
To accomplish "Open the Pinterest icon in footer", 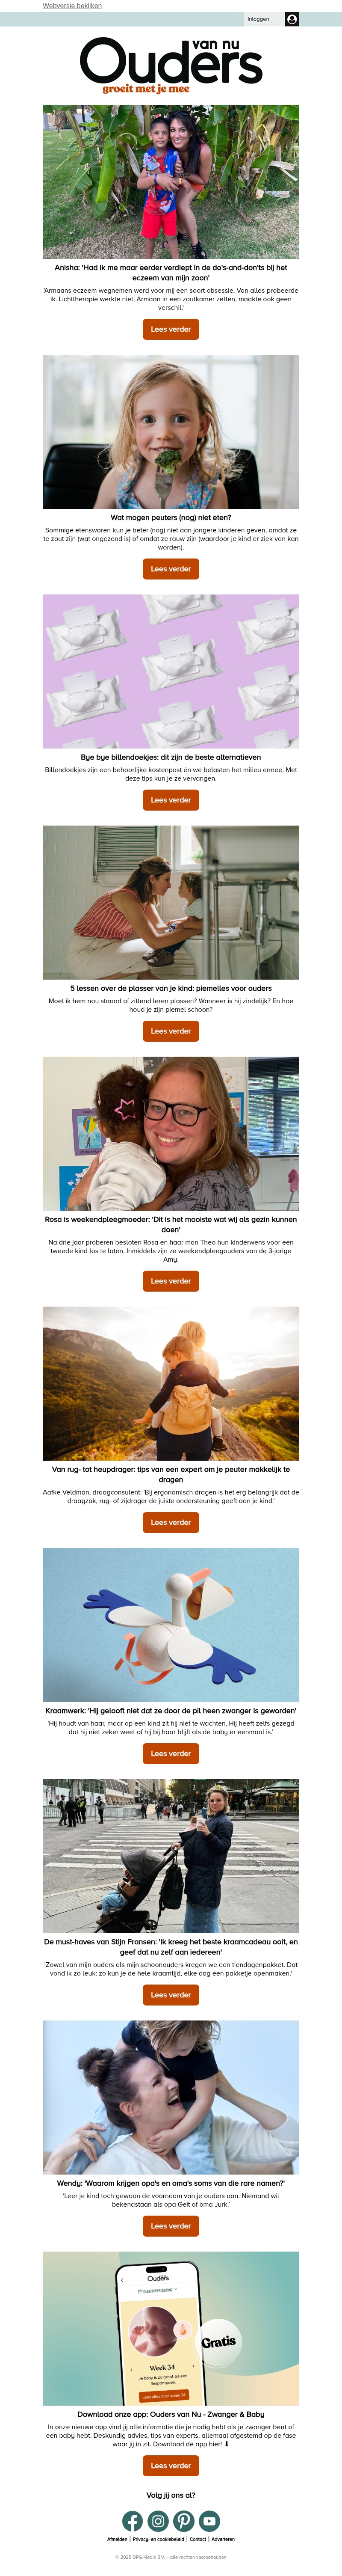I will pos(184,2521).
